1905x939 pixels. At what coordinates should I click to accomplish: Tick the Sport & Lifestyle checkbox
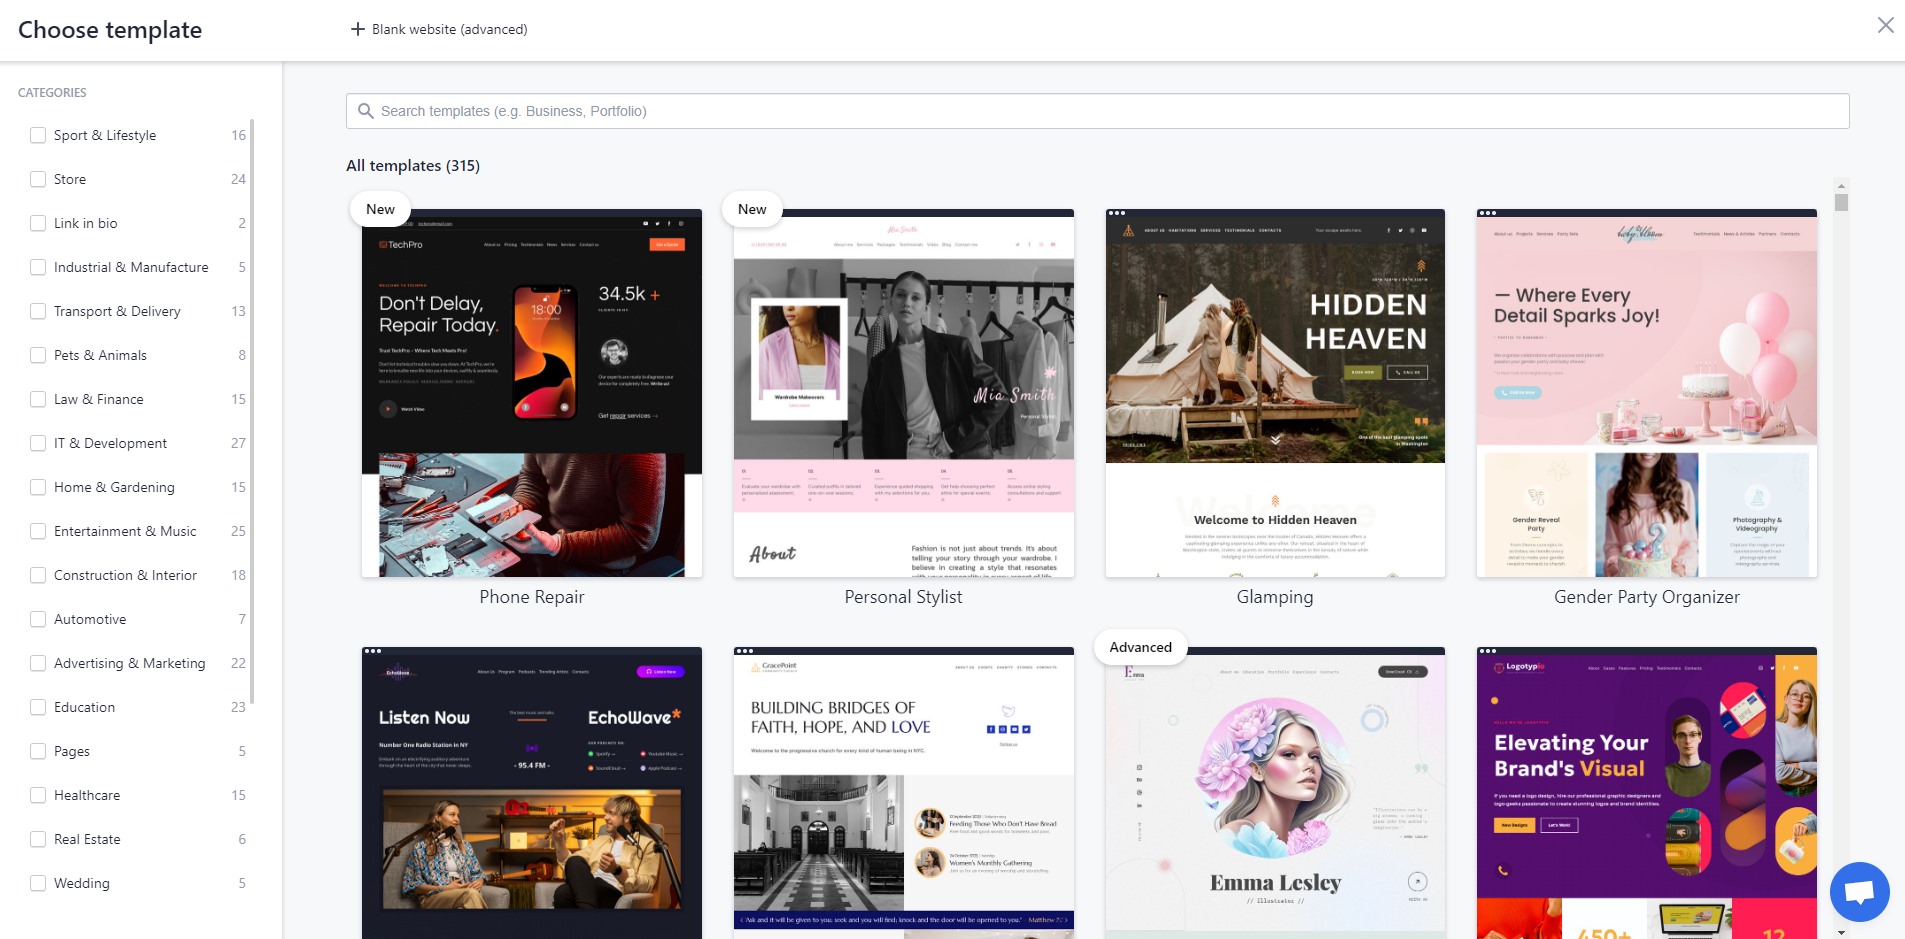[x=38, y=135]
